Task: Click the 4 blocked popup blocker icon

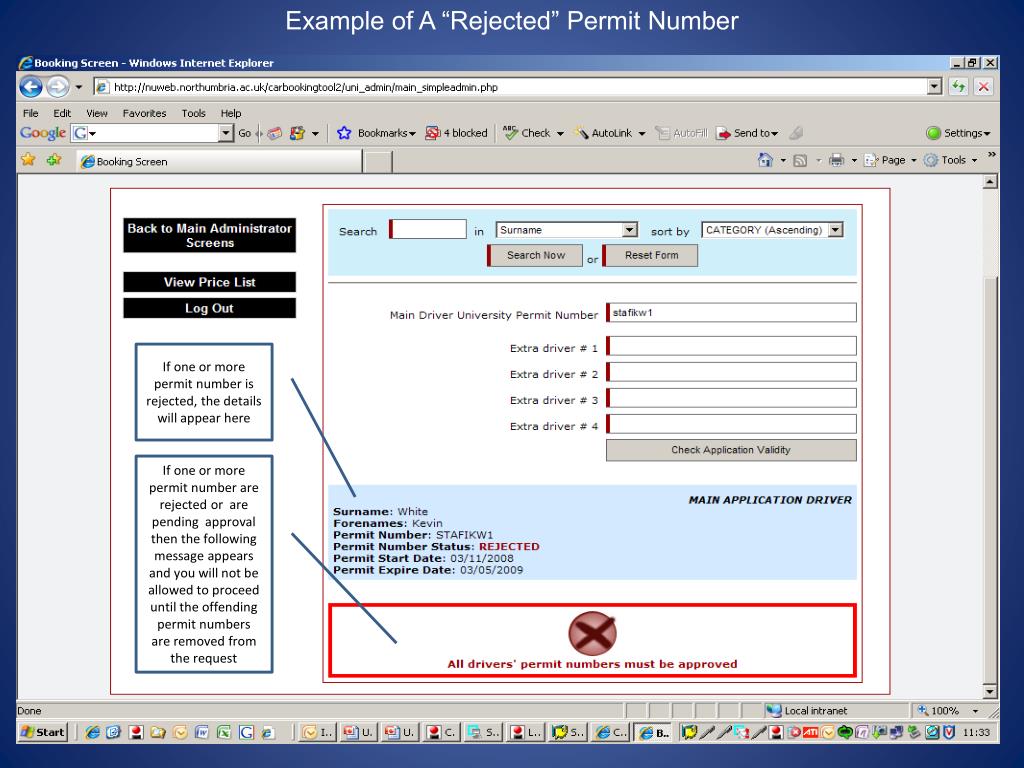Action: pyautogui.click(x=456, y=133)
